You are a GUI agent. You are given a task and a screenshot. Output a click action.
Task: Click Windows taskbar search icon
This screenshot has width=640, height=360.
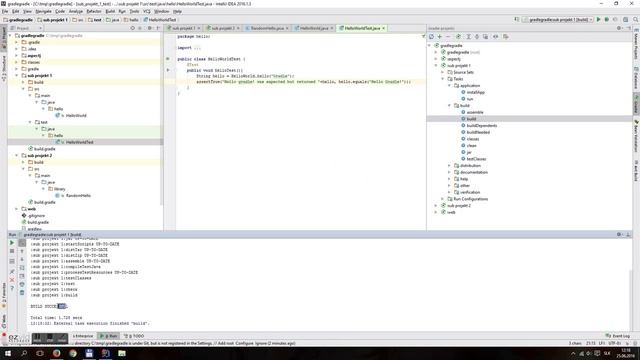coord(24,353)
